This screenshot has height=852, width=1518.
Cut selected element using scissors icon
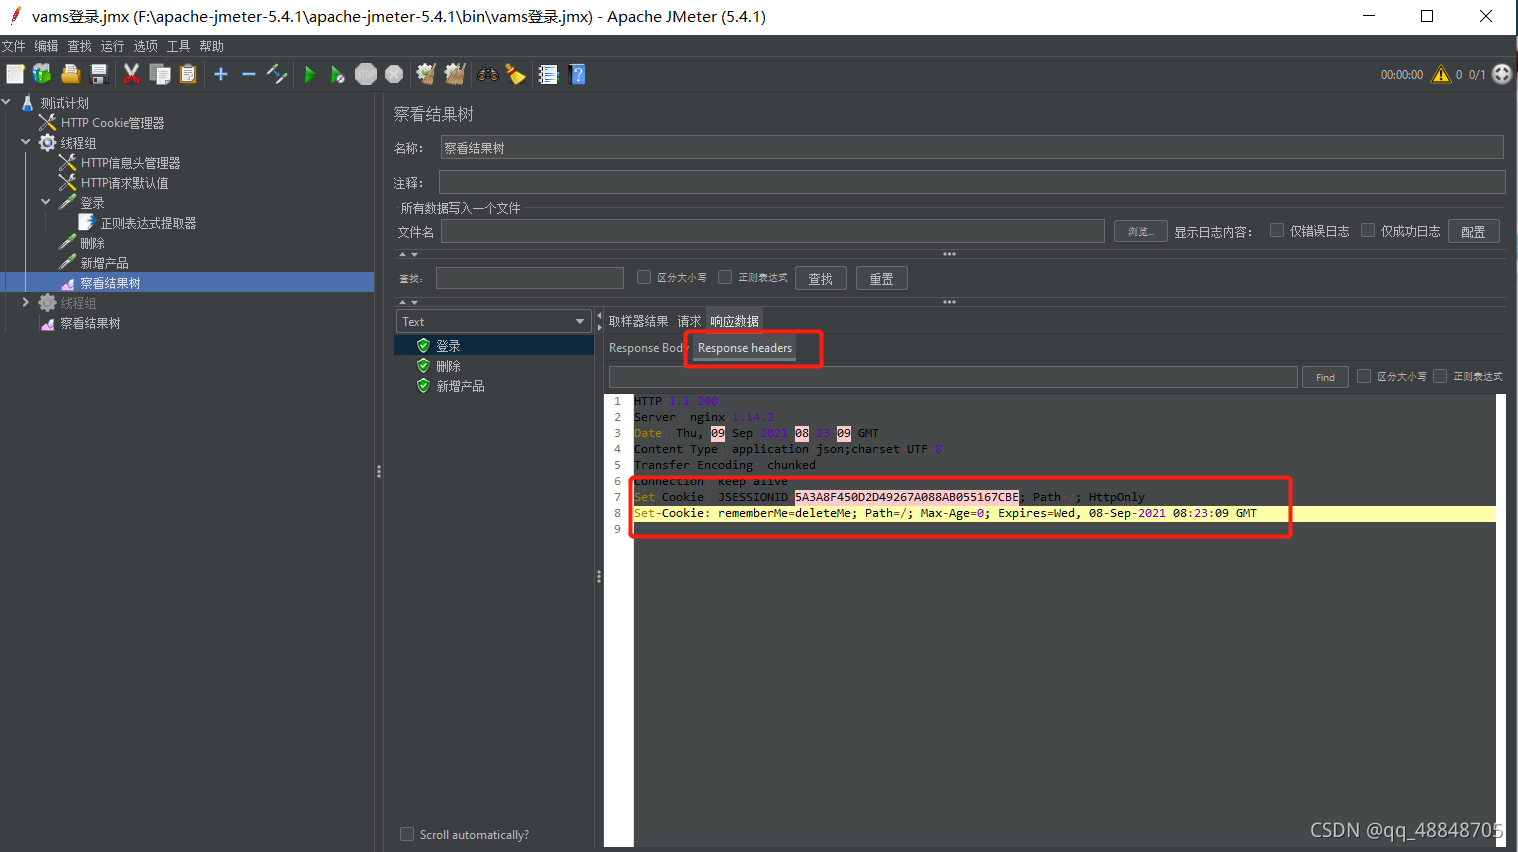131,73
